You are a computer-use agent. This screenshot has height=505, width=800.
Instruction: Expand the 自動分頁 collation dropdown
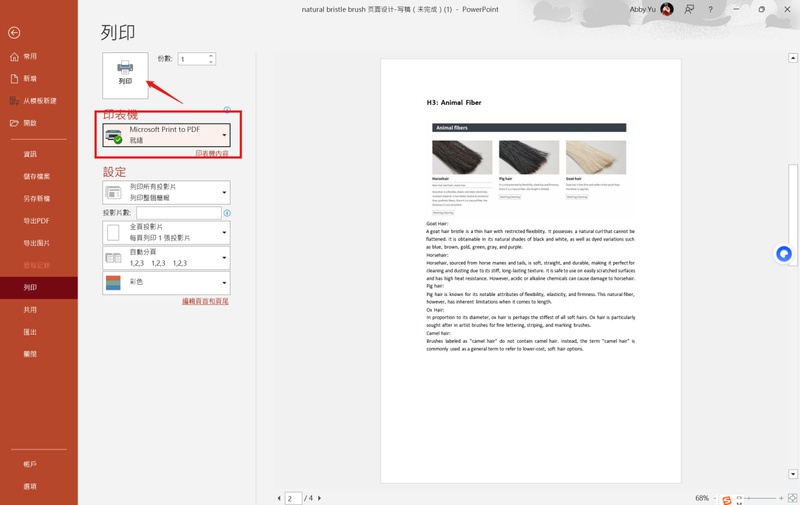pyautogui.click(x=166, y=258)
